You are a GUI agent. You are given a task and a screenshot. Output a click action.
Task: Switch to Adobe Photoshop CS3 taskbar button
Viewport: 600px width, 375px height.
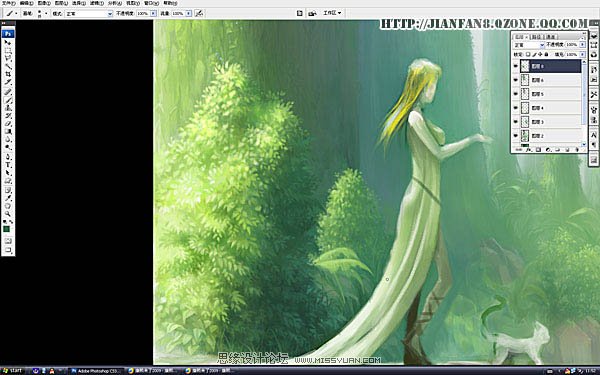[96, 371]
